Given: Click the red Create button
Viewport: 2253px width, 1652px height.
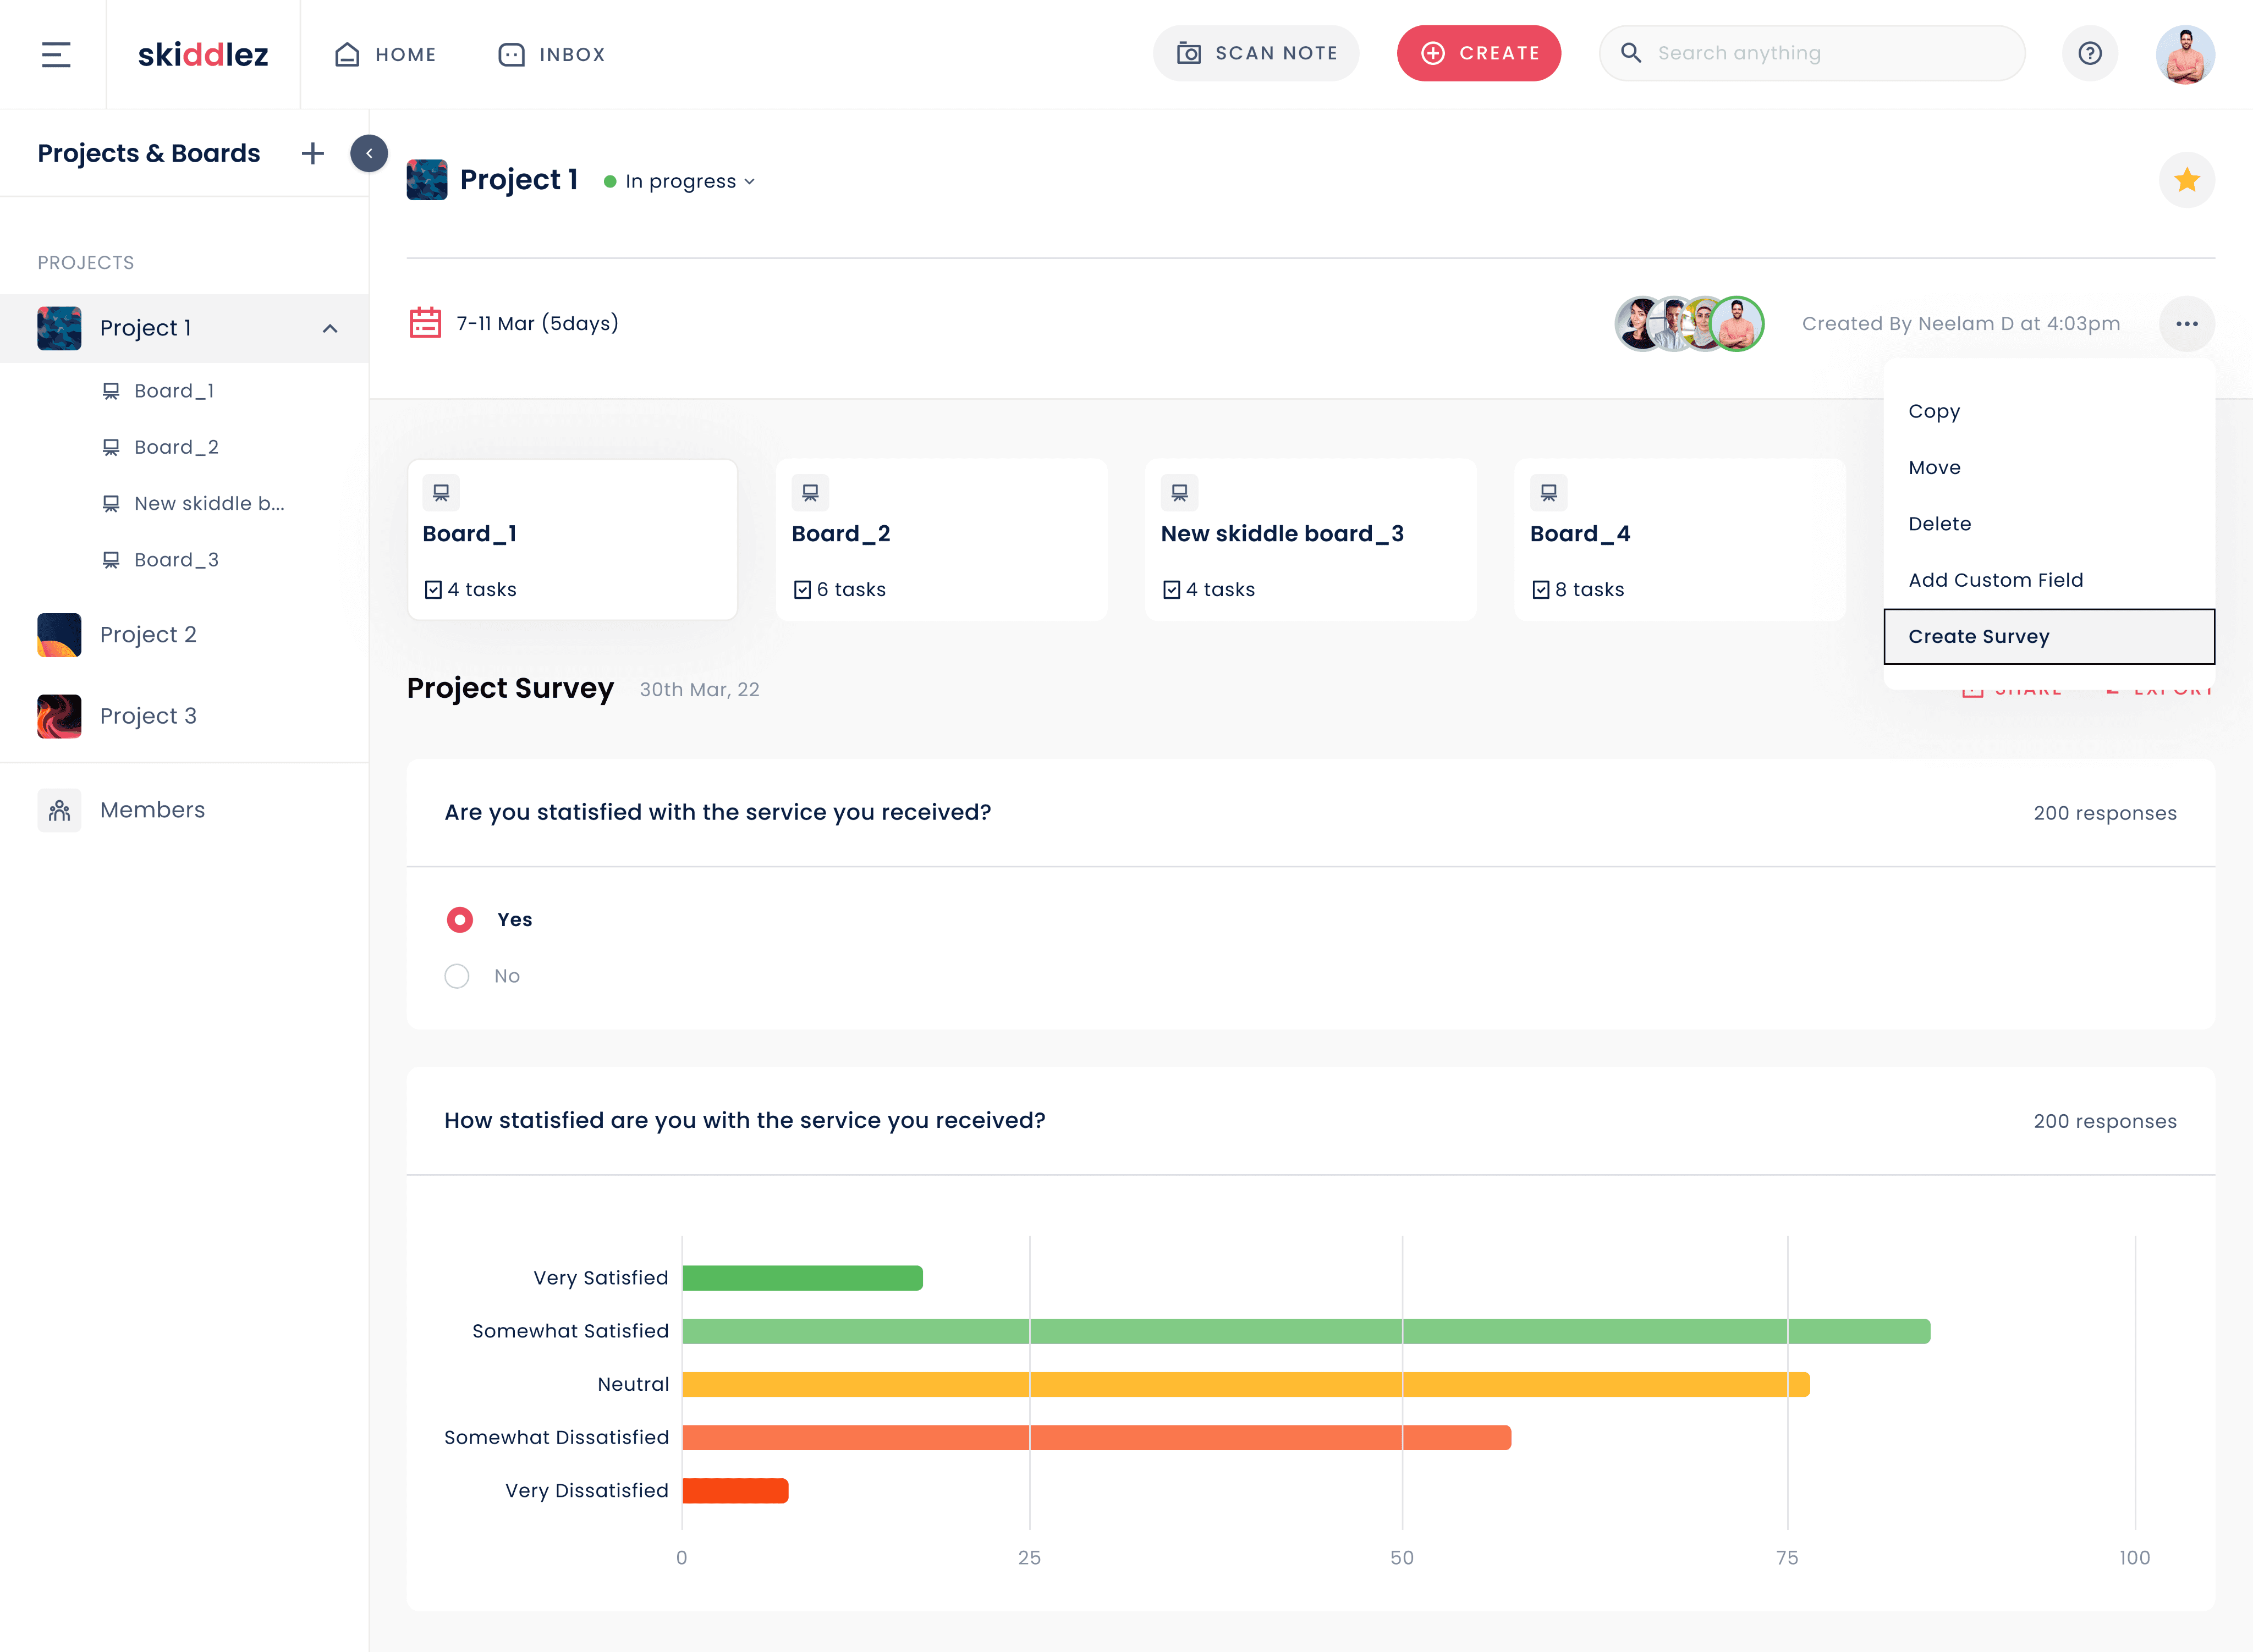Looking at the screenshot, I should coord(1479,53).
